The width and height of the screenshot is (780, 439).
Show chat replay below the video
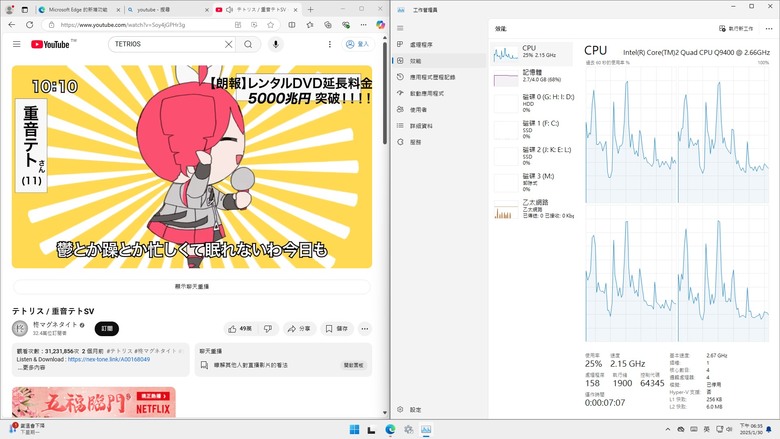[x=192, y=286]
